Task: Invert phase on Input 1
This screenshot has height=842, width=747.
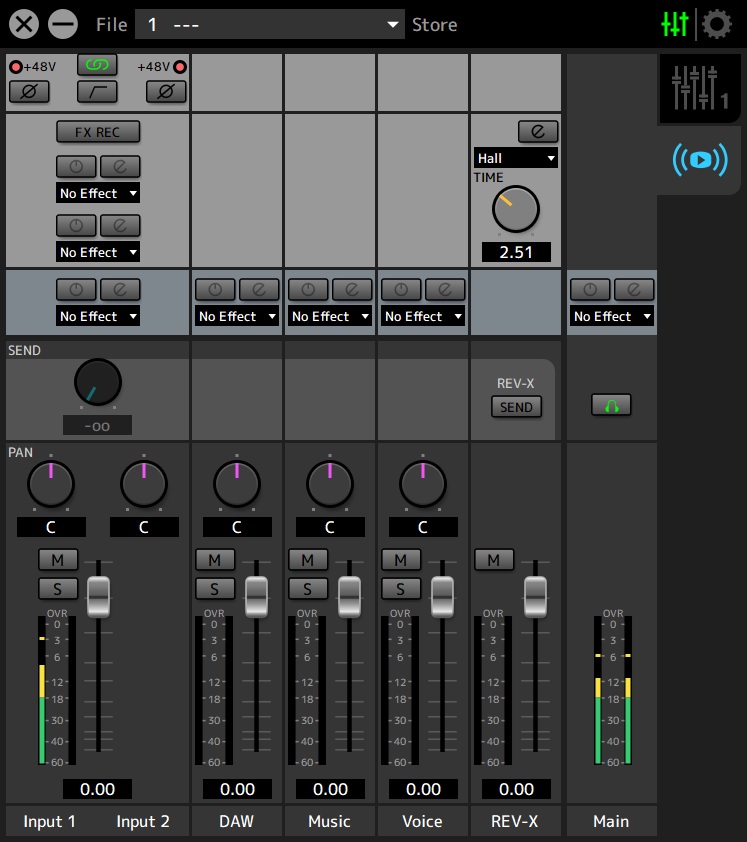Action: click(28, 92)
